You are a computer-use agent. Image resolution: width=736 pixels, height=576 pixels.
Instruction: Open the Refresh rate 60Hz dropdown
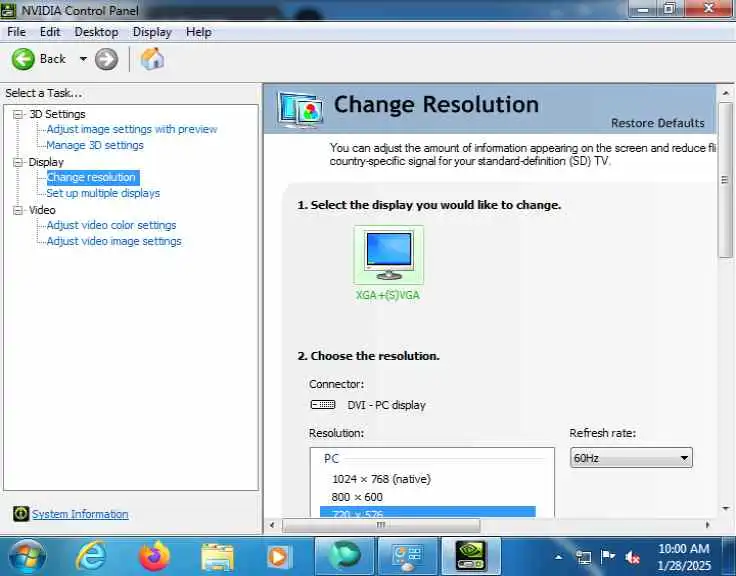pyautogui.click(x=631, y=458)
